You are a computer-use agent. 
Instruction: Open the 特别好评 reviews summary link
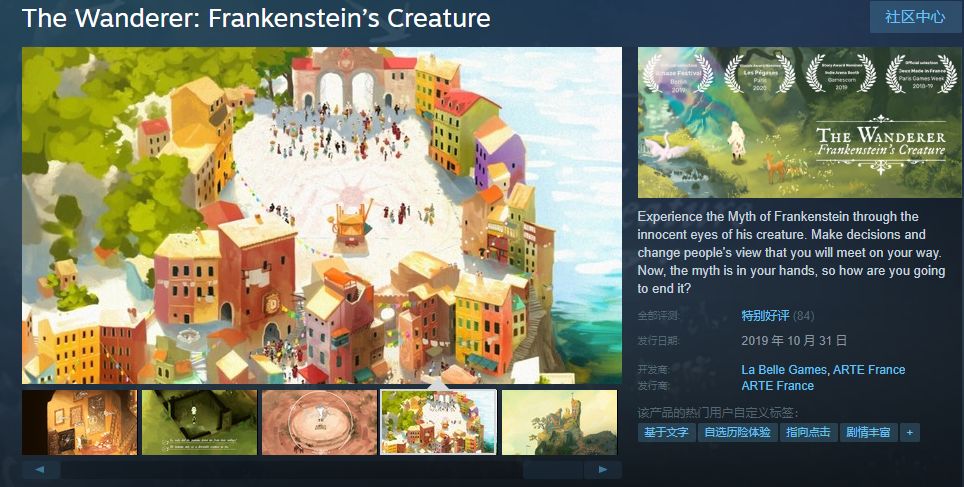click(765, 316)
